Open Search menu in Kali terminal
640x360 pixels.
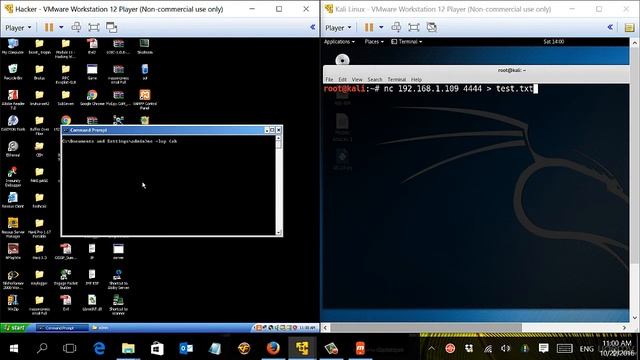coord(375,79)
